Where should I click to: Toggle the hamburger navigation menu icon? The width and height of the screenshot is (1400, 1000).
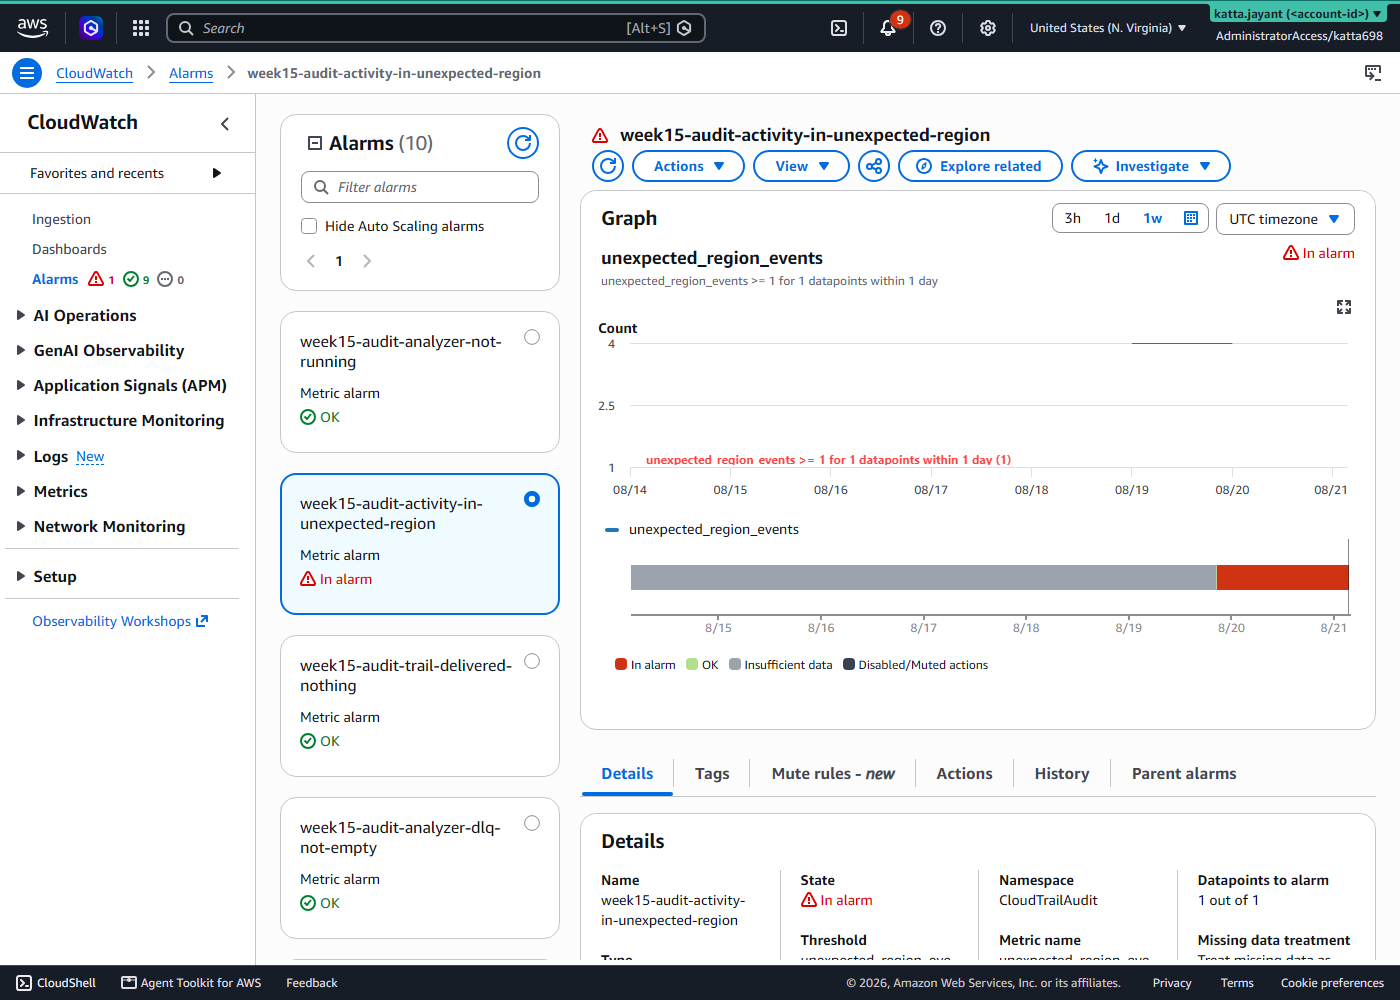click(27, 73)
